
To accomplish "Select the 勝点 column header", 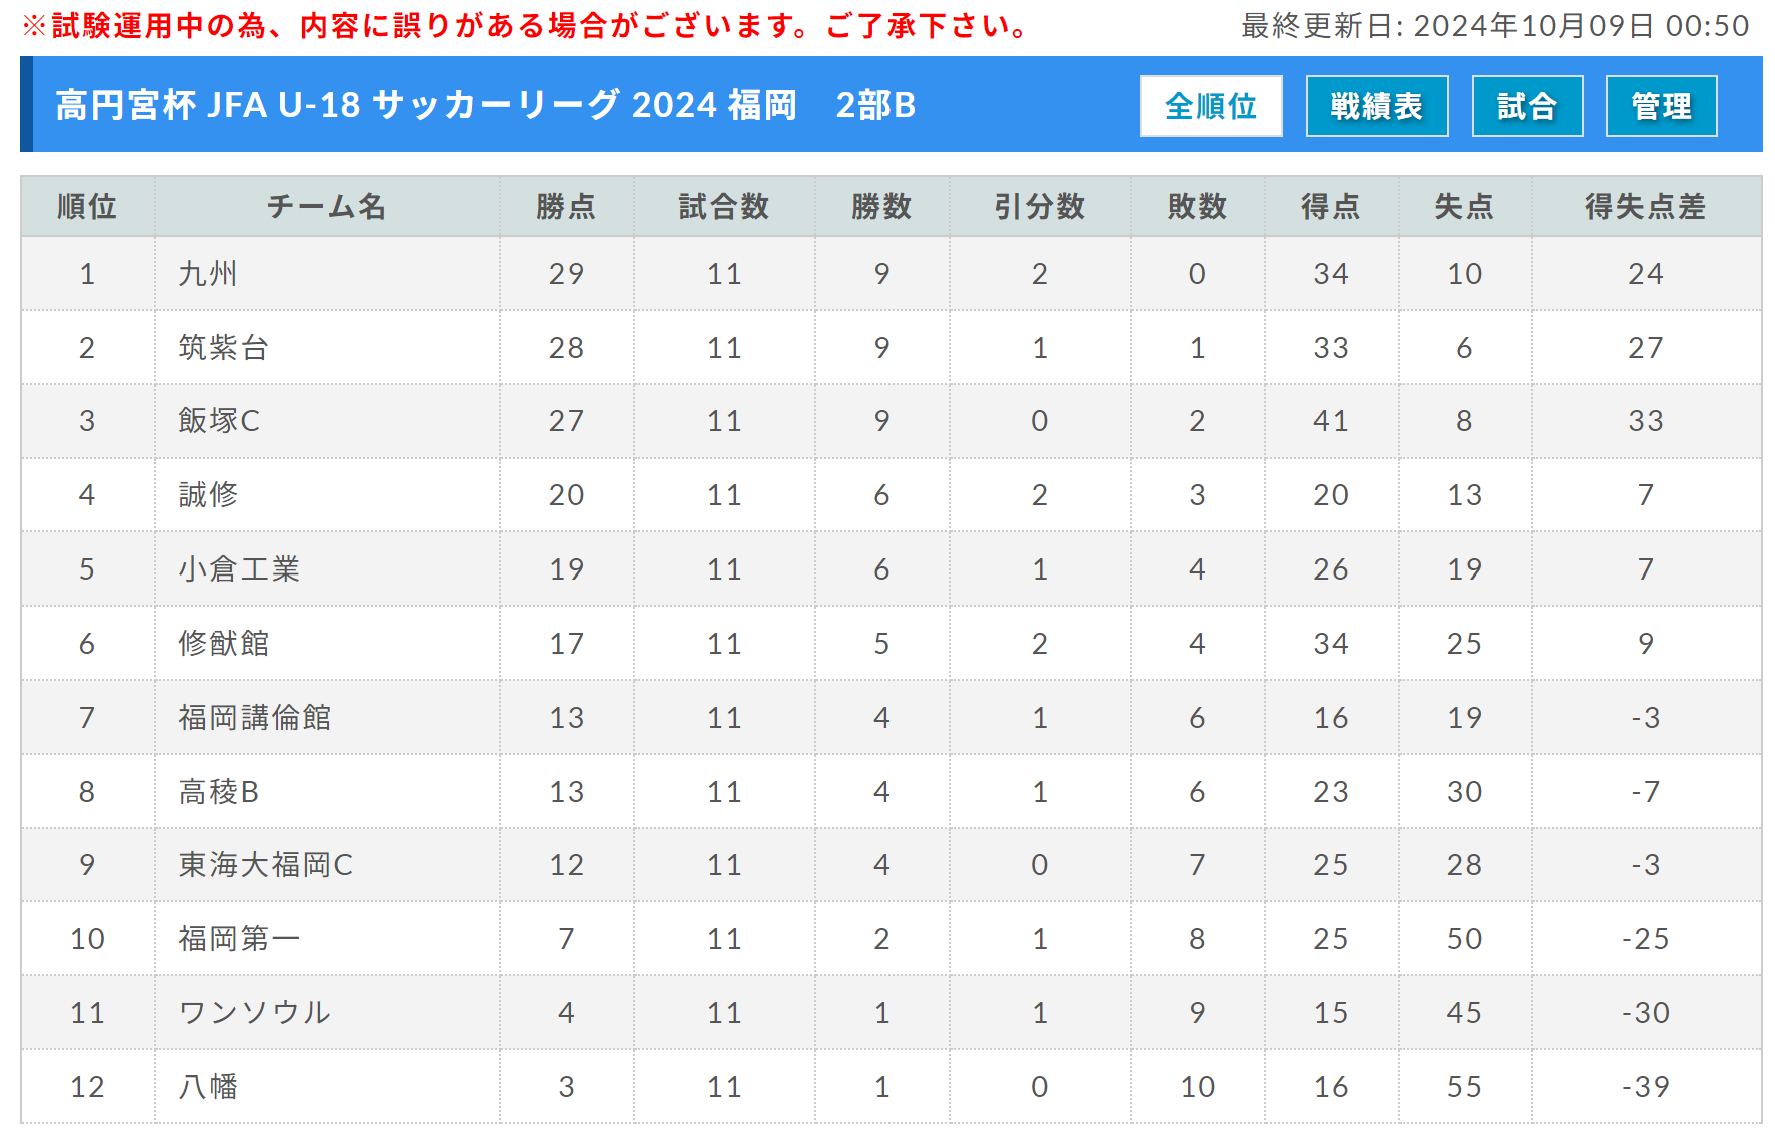I will coord(566,207).
